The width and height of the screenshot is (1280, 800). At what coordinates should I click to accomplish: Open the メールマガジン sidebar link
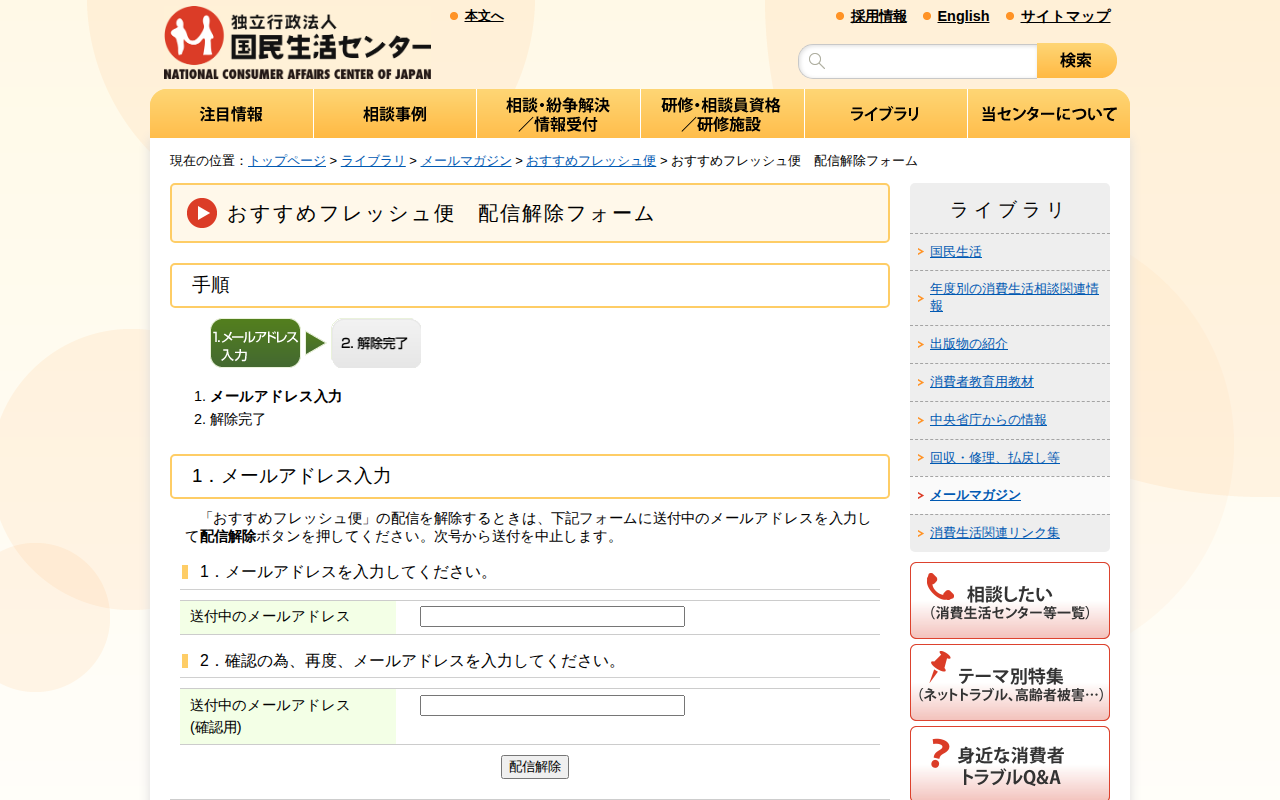[975, 495]
